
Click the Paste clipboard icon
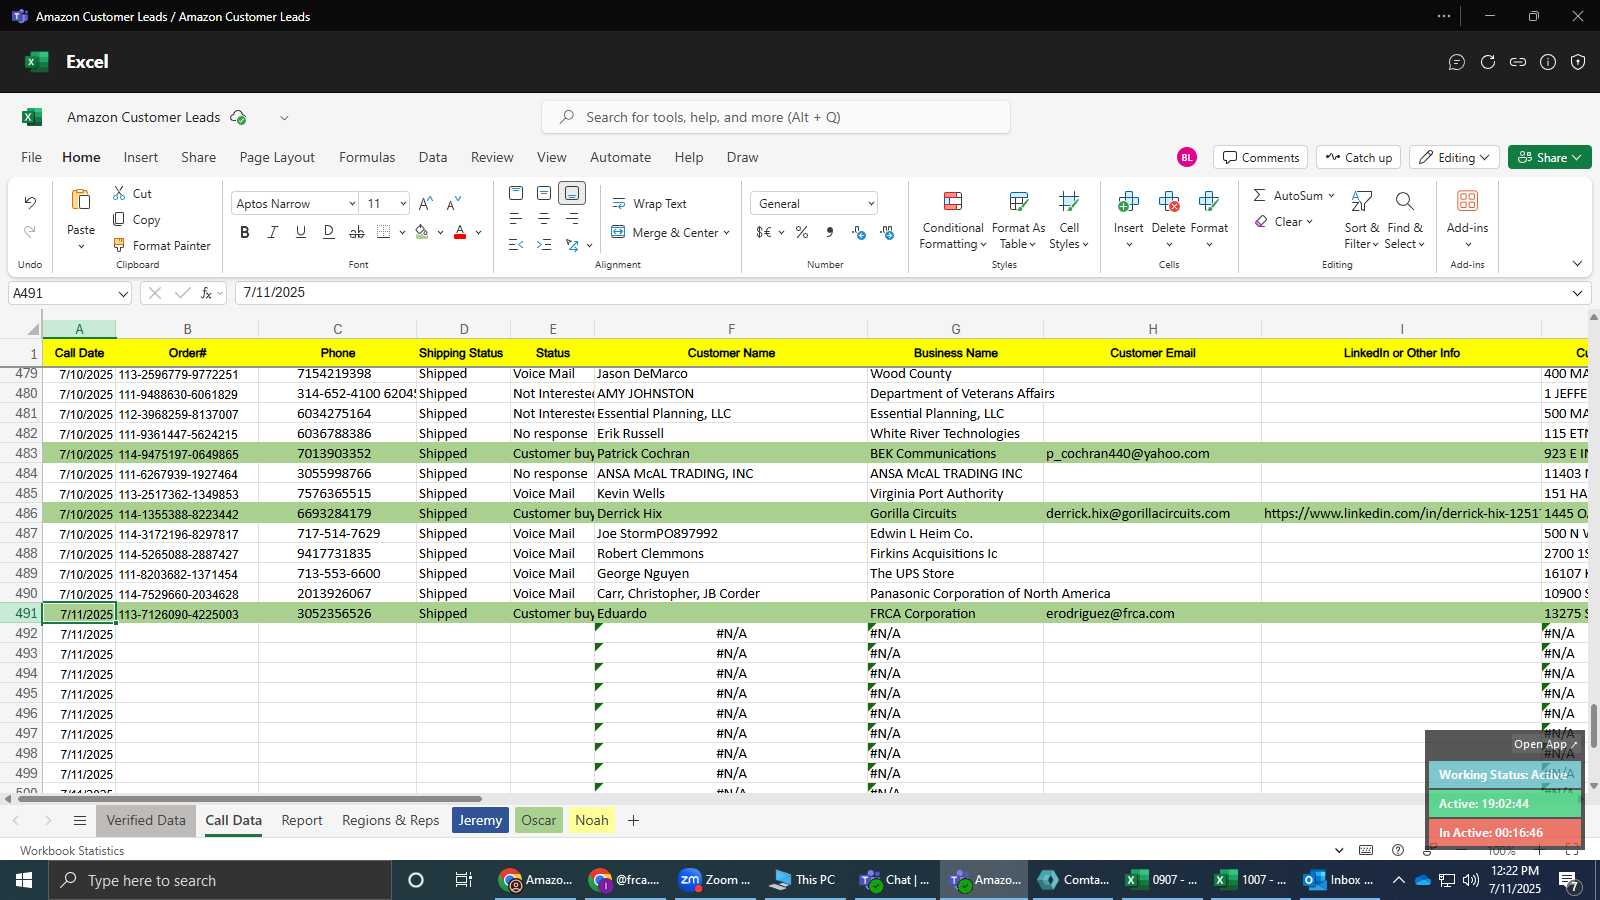(81, 200)
